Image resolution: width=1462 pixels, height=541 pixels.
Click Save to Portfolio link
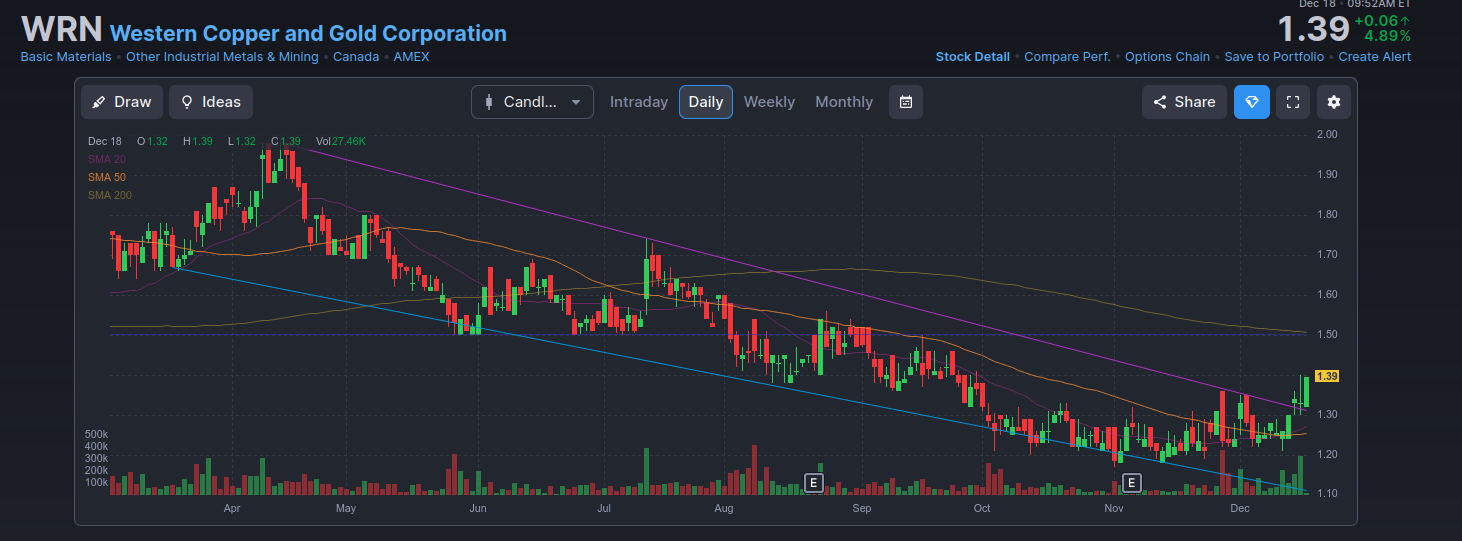click(1273, 57)
